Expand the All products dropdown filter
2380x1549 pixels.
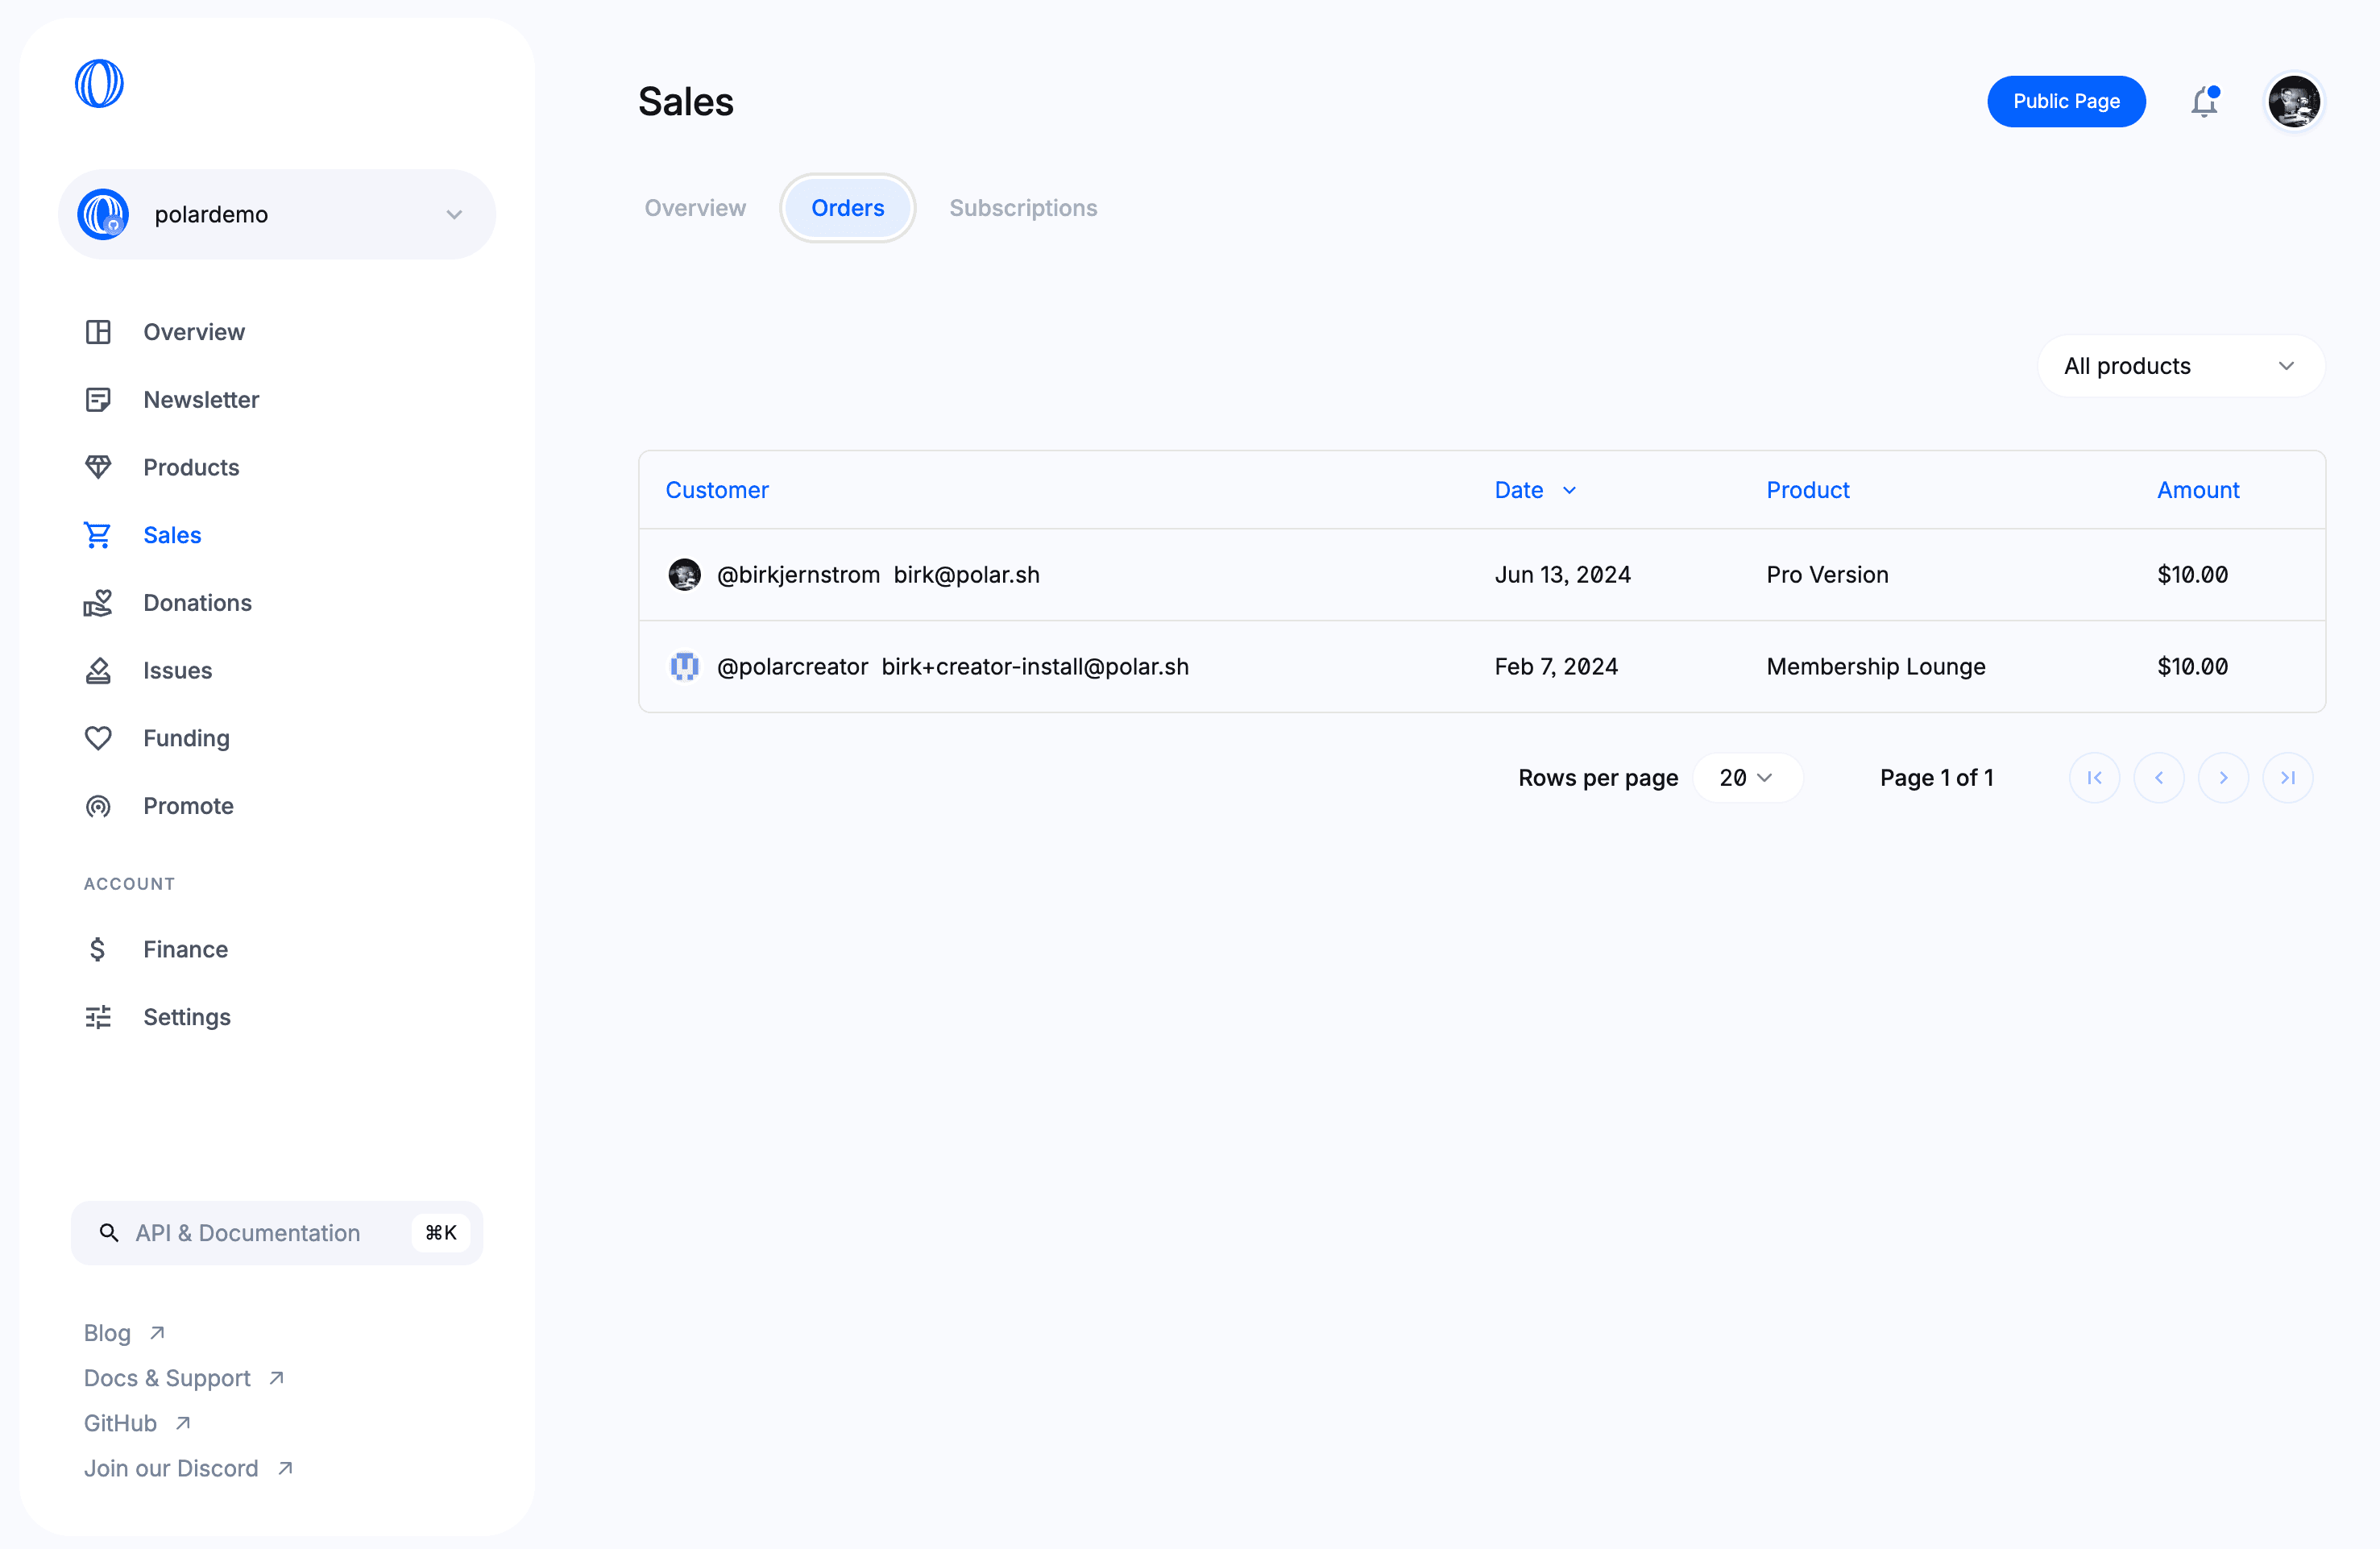pyautogui.click(x=2179, y=364)
